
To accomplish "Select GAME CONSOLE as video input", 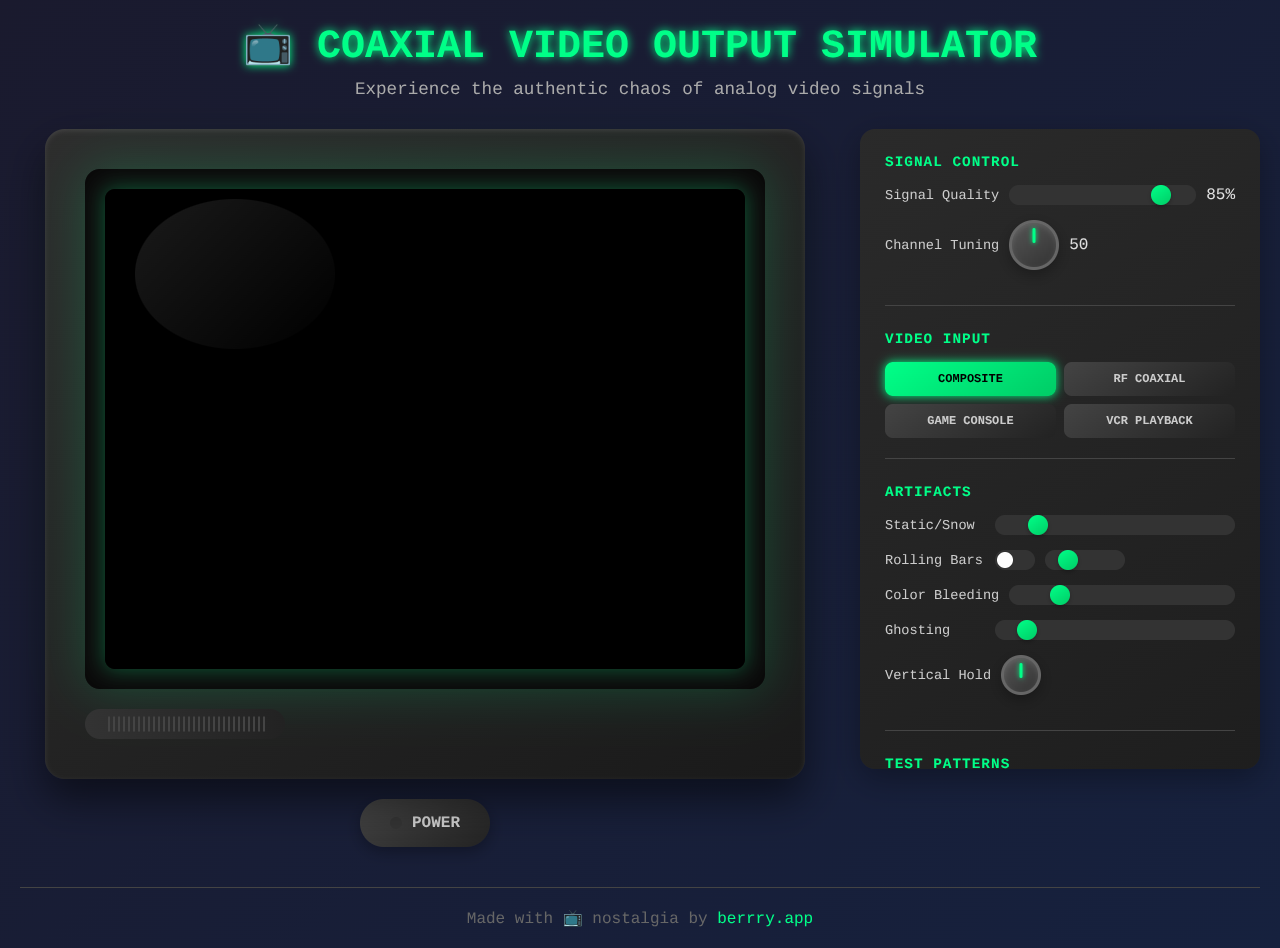I will pyautogui.click(x=969, y=420).
